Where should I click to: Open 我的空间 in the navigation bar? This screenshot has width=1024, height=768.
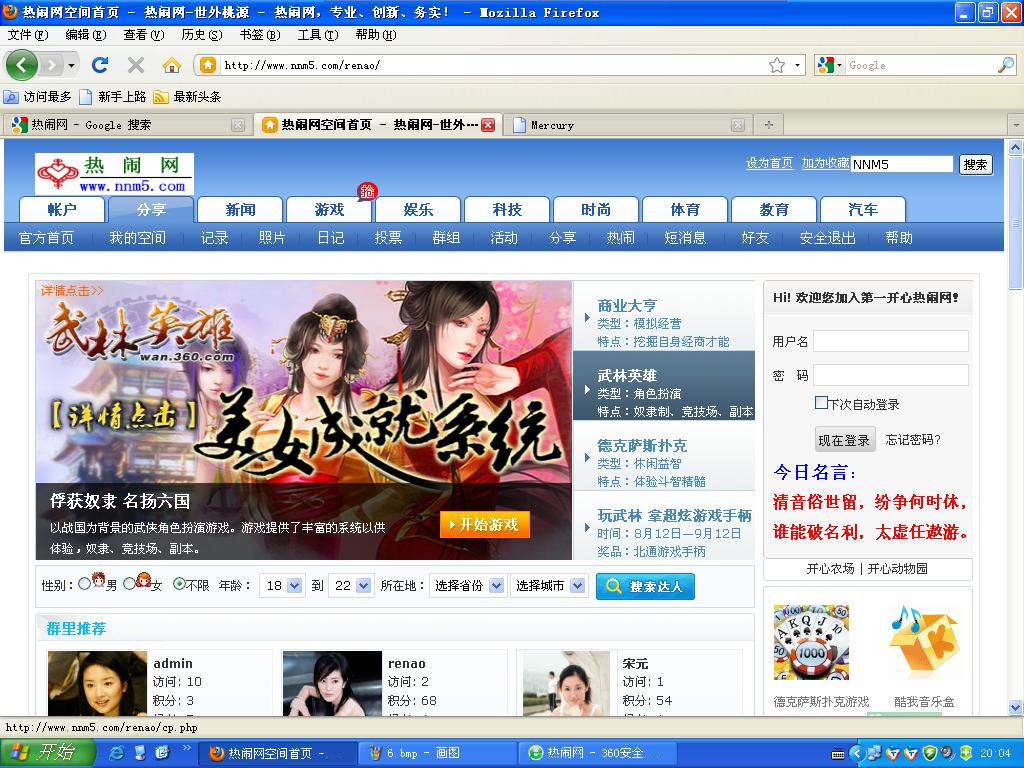pos(137,238)
